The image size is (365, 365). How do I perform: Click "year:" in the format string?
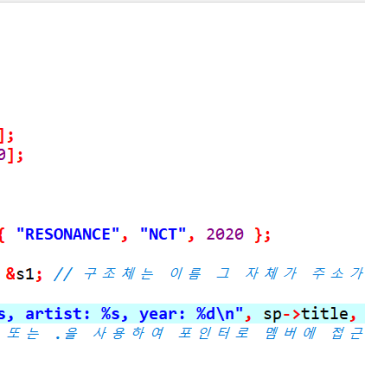[x=162, y=315]
